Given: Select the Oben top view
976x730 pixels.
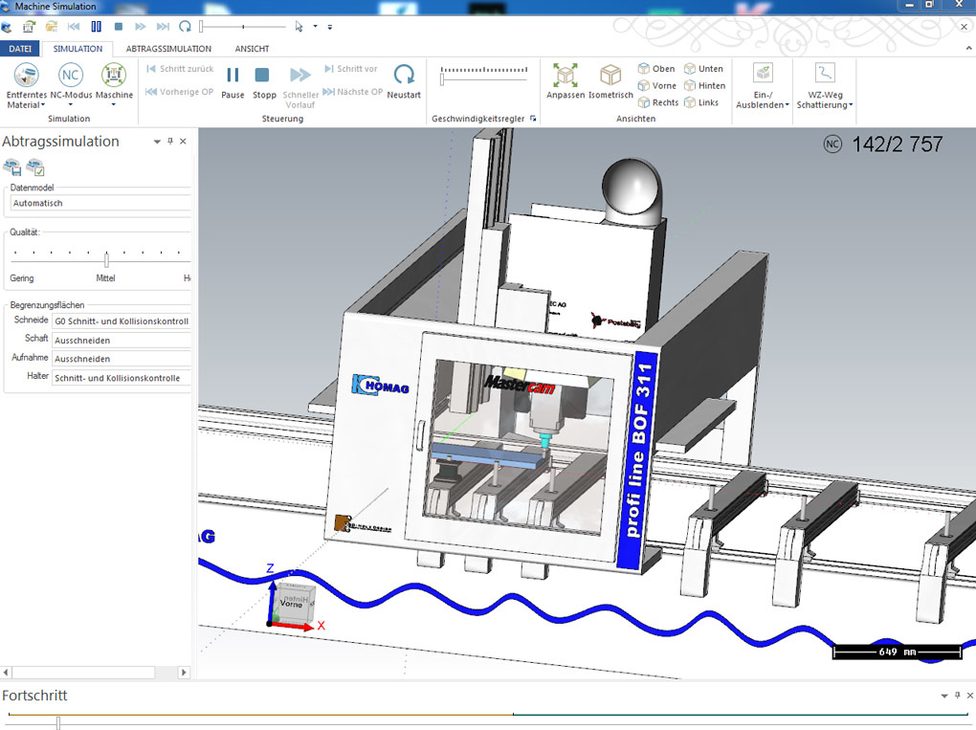Looking at the screenshot, I should 657,69.
